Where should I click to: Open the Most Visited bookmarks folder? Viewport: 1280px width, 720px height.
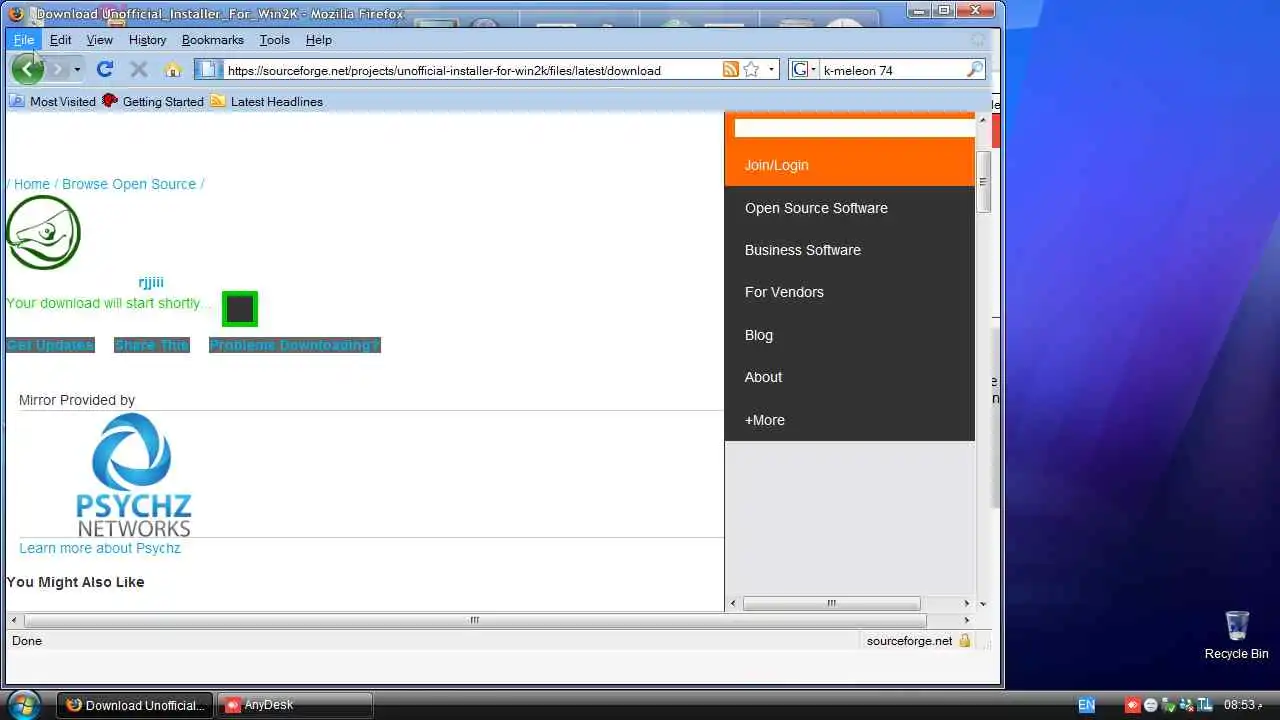(x=53, y=101)
